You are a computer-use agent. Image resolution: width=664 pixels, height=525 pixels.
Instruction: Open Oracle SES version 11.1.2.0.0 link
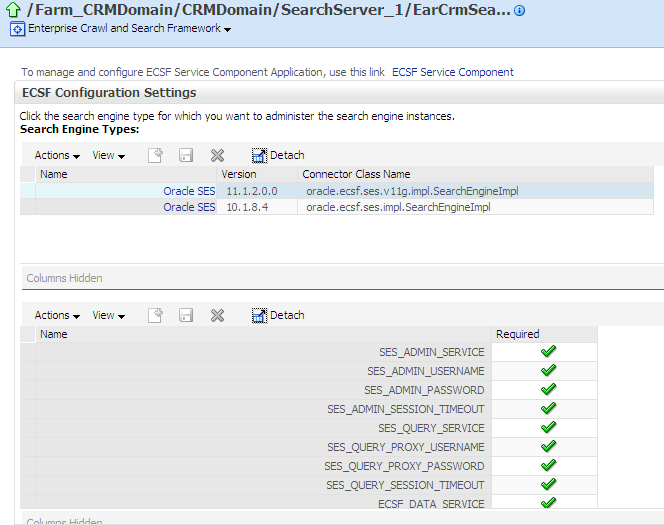pos(189,191)
